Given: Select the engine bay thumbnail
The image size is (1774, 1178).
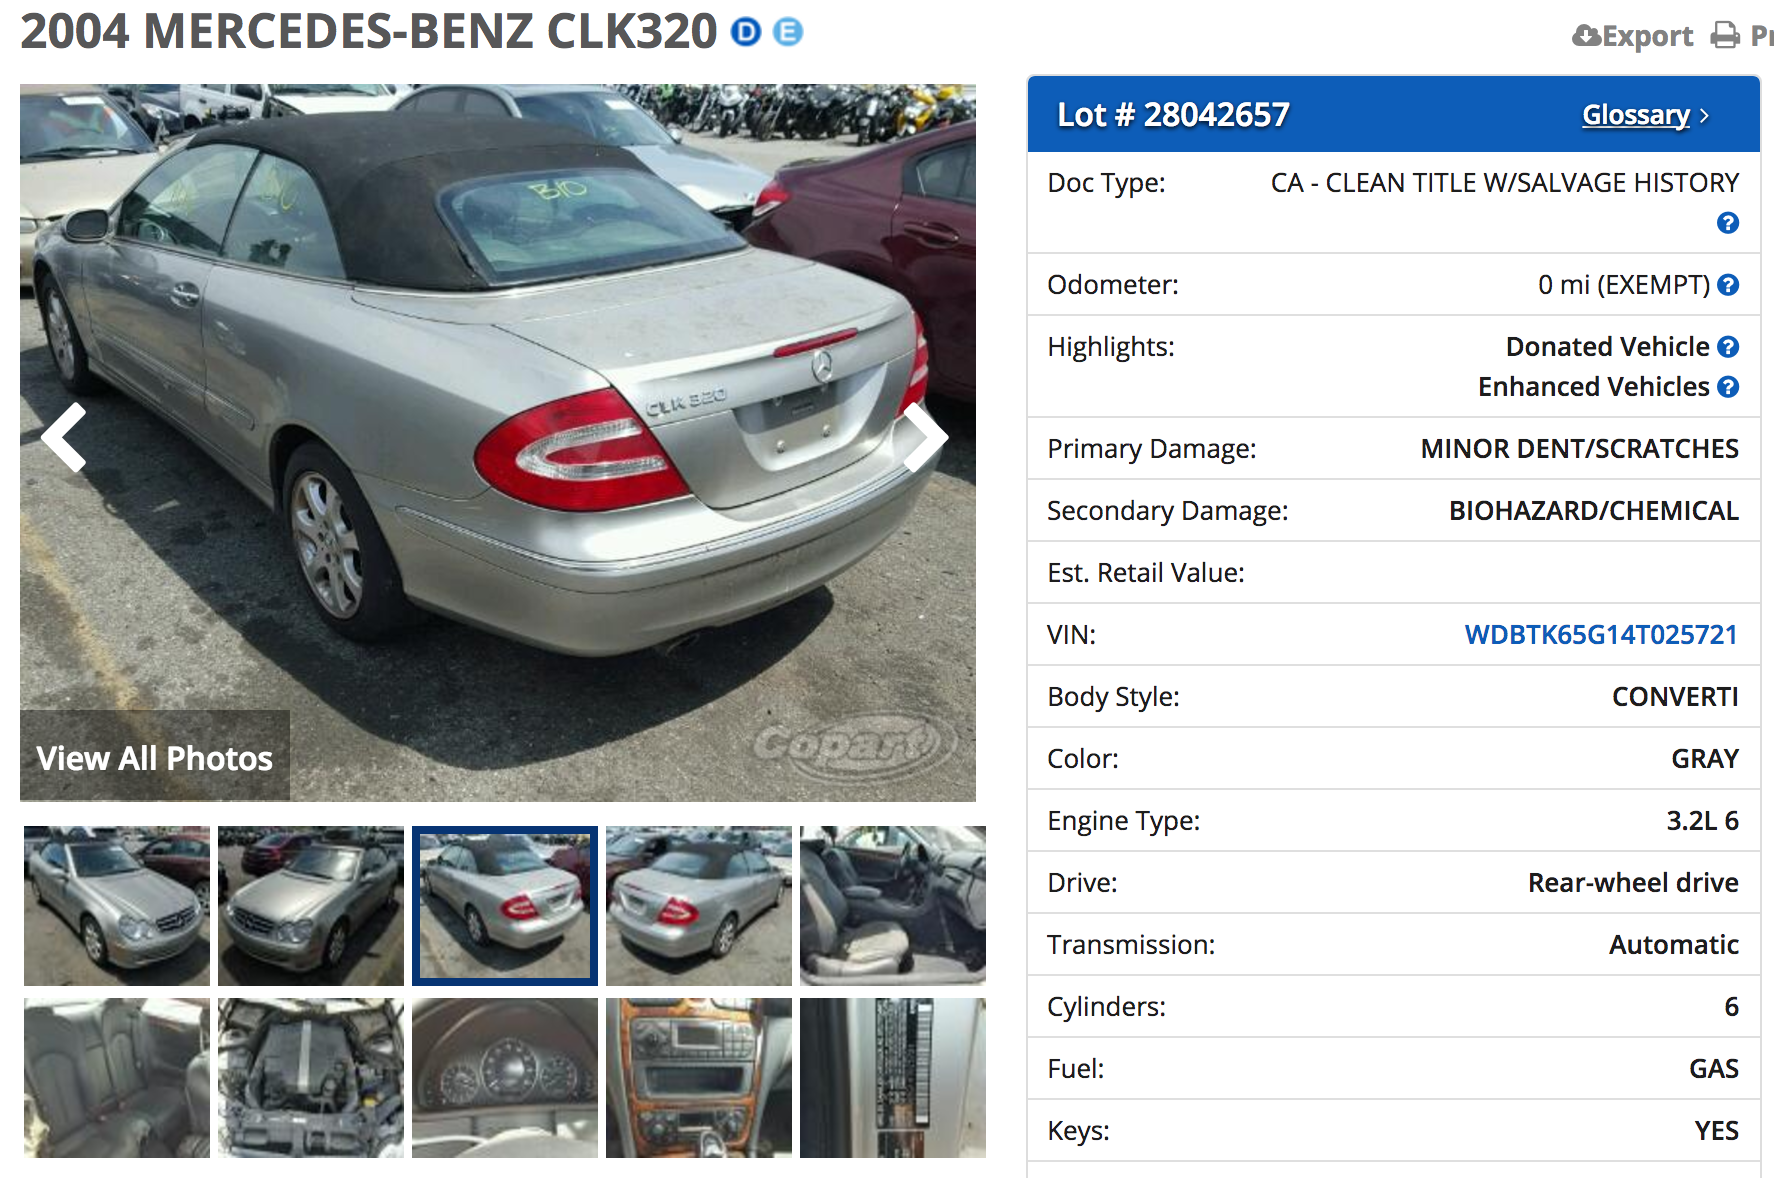Looking at the screenshot, I should [x=311, y=1078].
